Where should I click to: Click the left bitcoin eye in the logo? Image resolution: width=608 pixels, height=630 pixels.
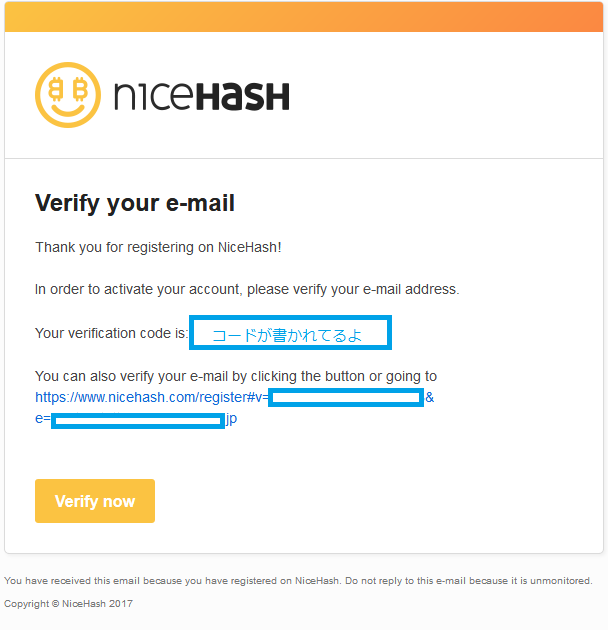click(x=56, y=90)
